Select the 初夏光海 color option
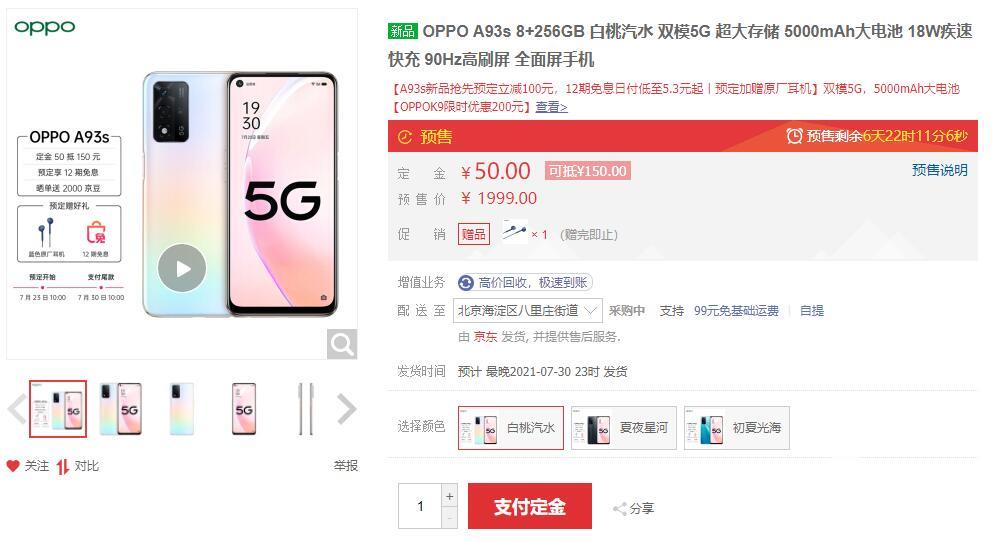This screenshot has height=542, width=1000. (737, 428)
